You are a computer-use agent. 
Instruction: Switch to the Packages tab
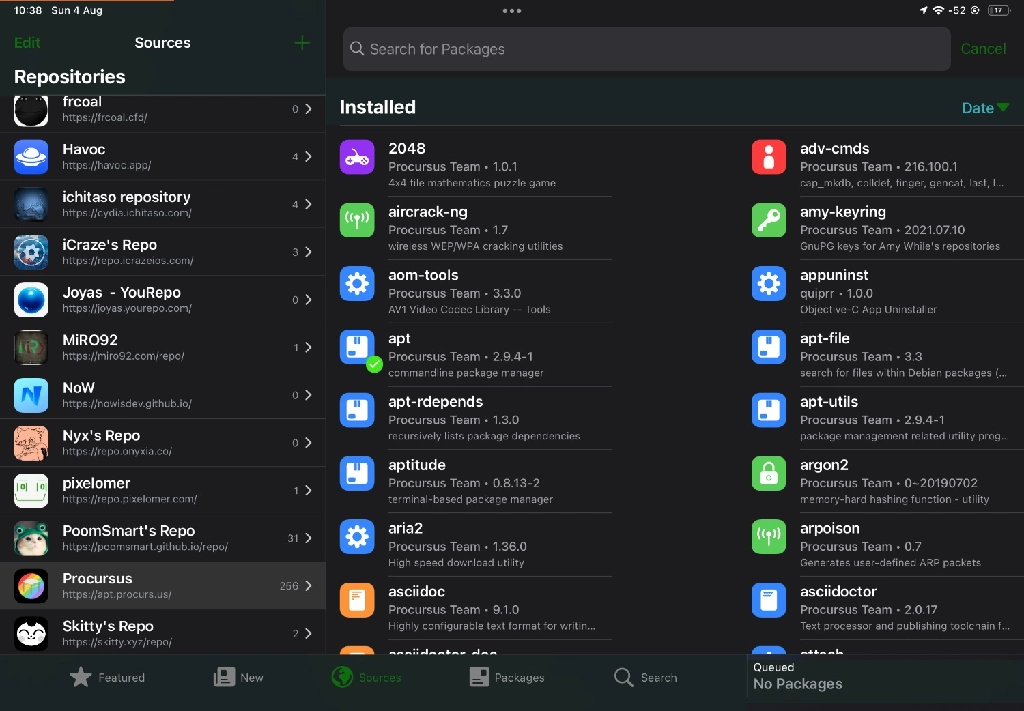507,678
